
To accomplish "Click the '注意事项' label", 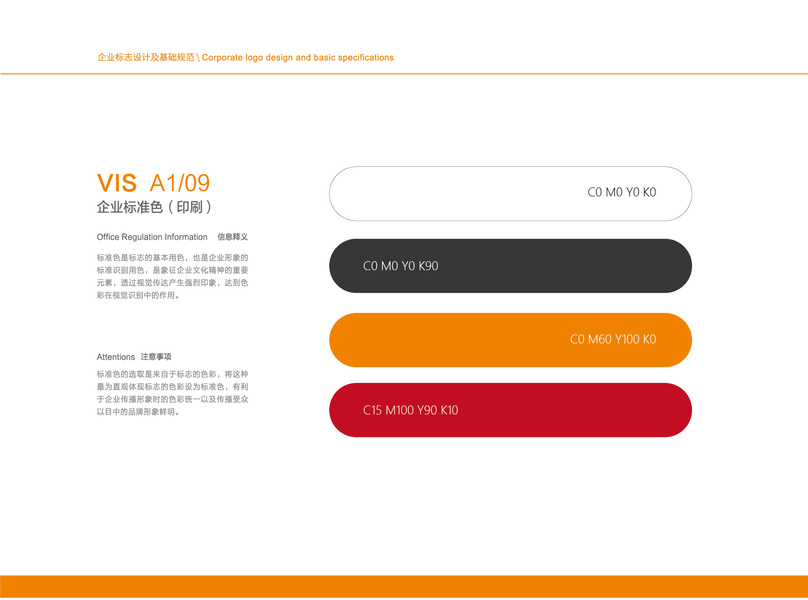I will coord(156,357).
